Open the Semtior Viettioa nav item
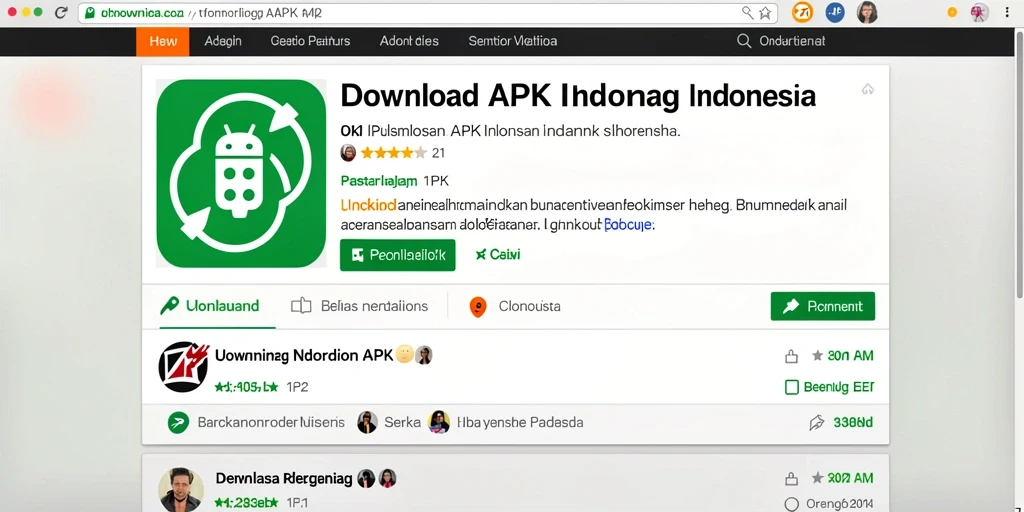The width and height of the screenshot is (1024, 512). click(513, 41)
